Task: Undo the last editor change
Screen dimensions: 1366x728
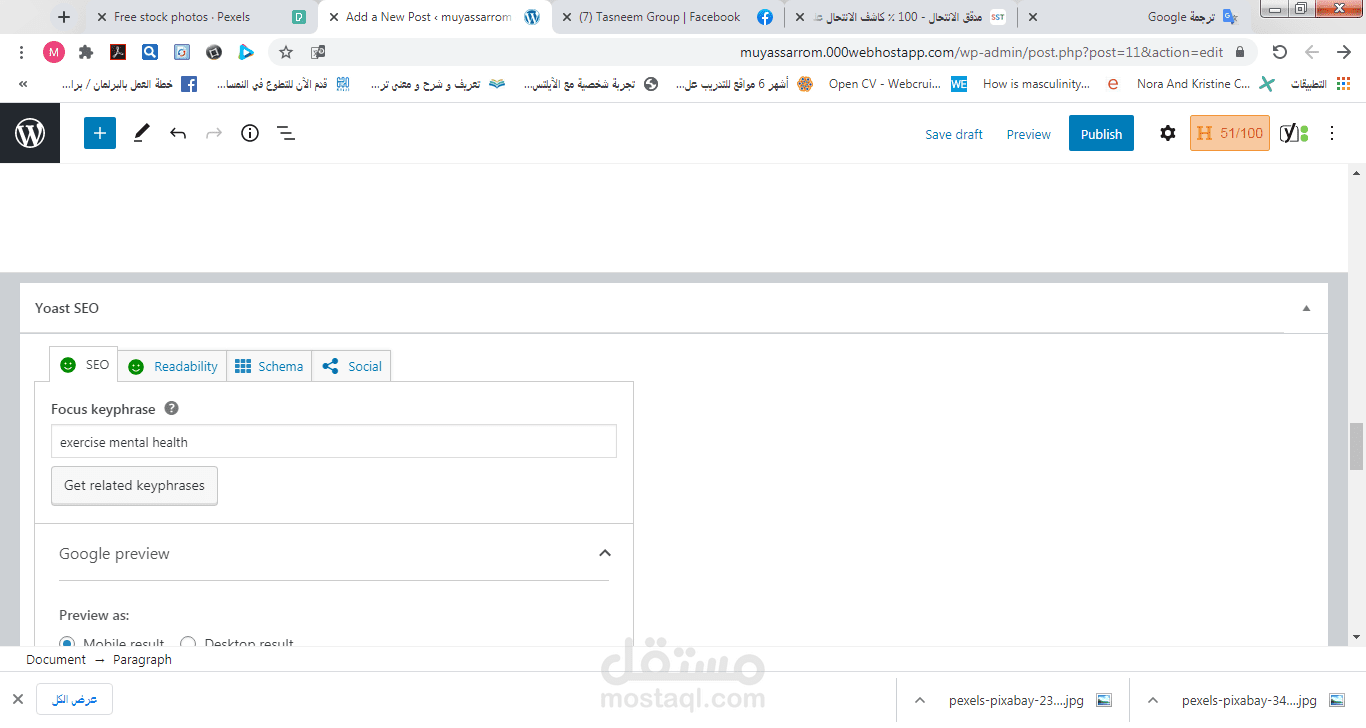Action: click(178, 133)
